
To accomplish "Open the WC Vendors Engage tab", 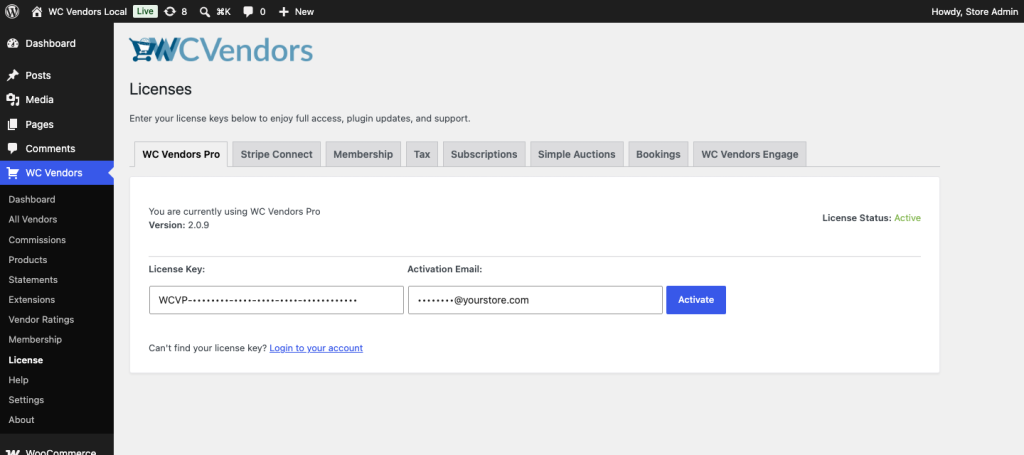I will point(750,154).
